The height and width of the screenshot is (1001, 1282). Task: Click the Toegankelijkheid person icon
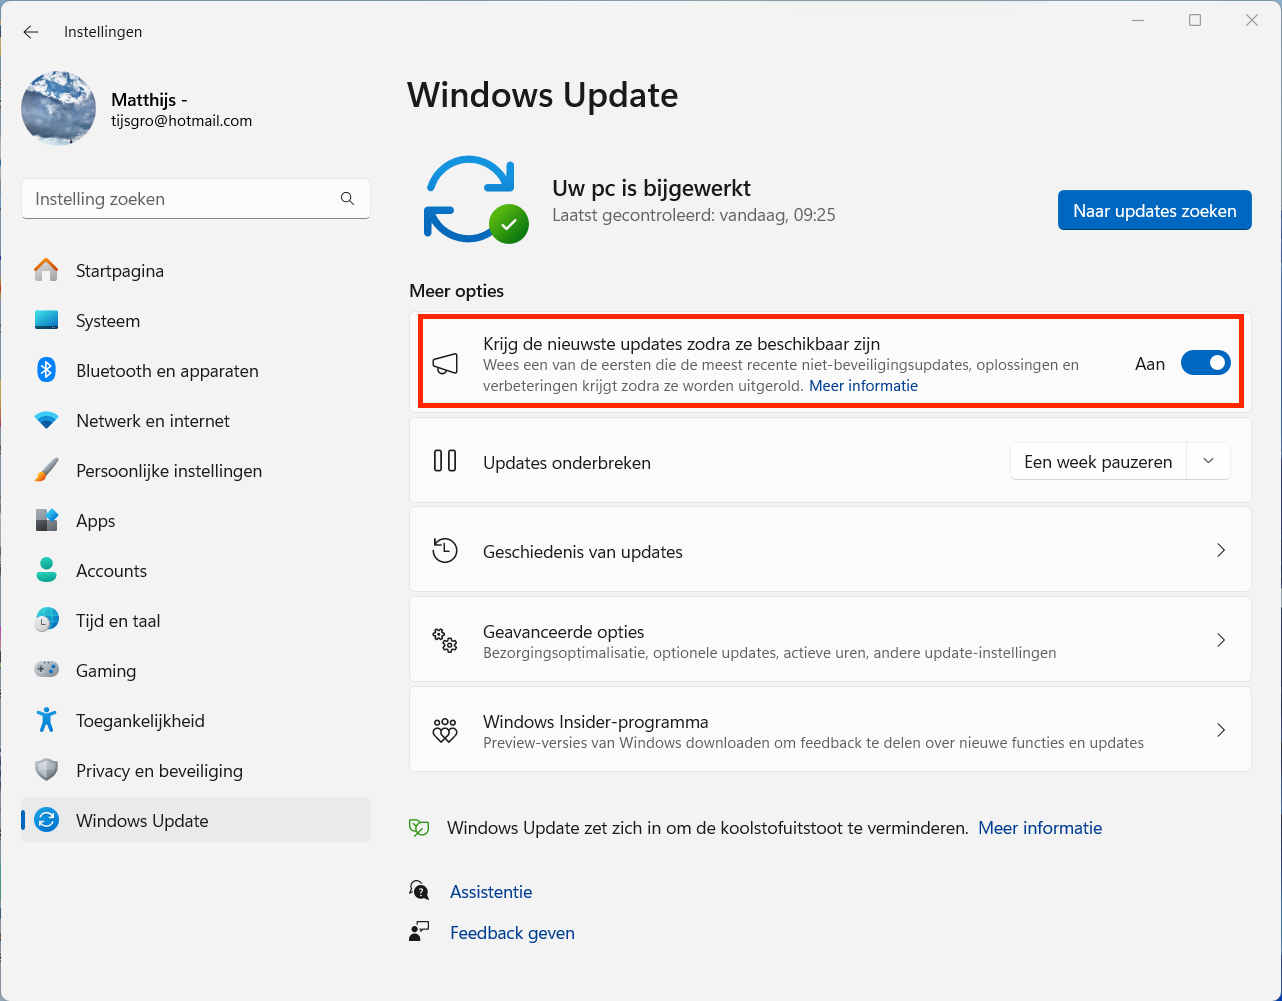[46, 720]
